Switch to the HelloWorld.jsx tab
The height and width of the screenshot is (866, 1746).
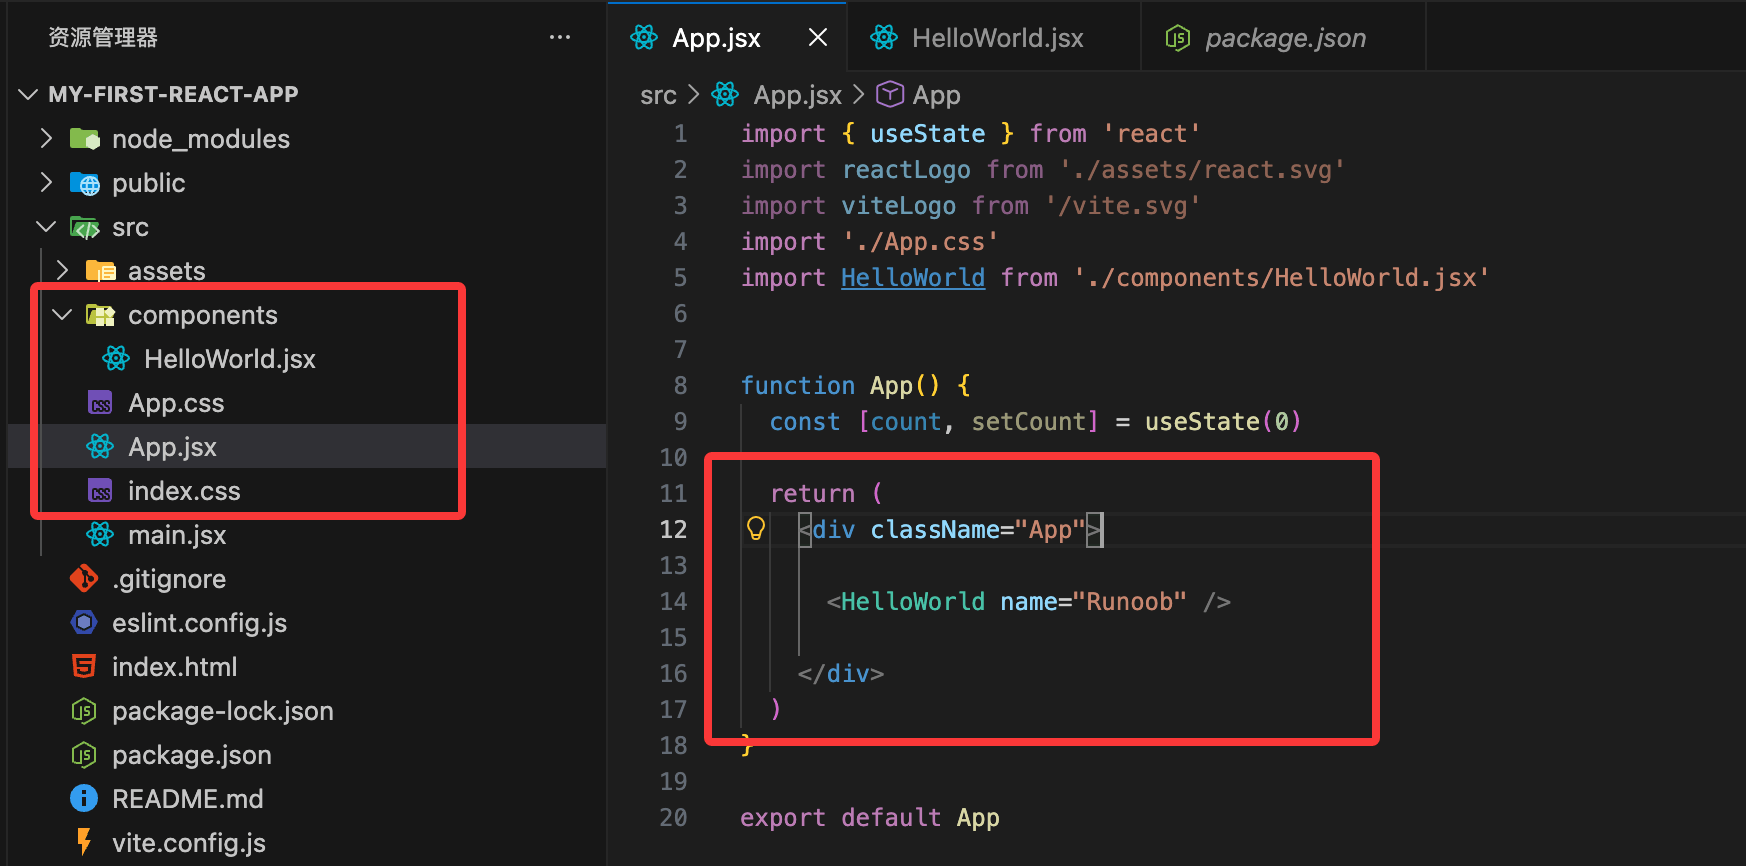(x=996, y=38)
